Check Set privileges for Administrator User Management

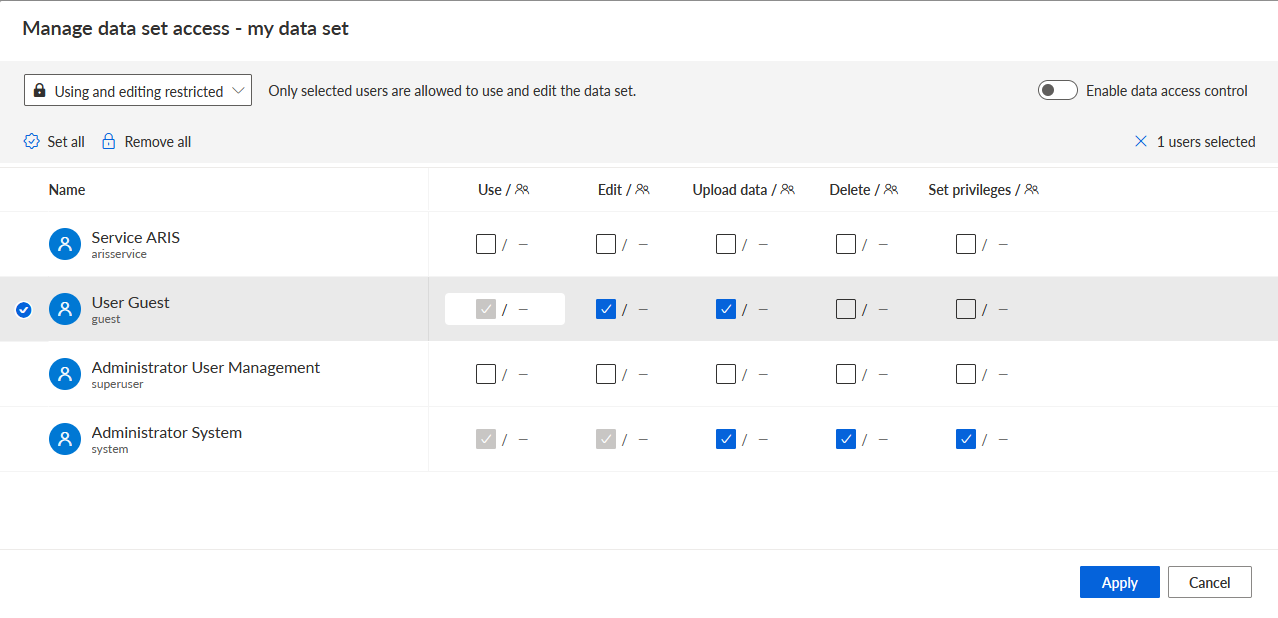coord(966,374)
